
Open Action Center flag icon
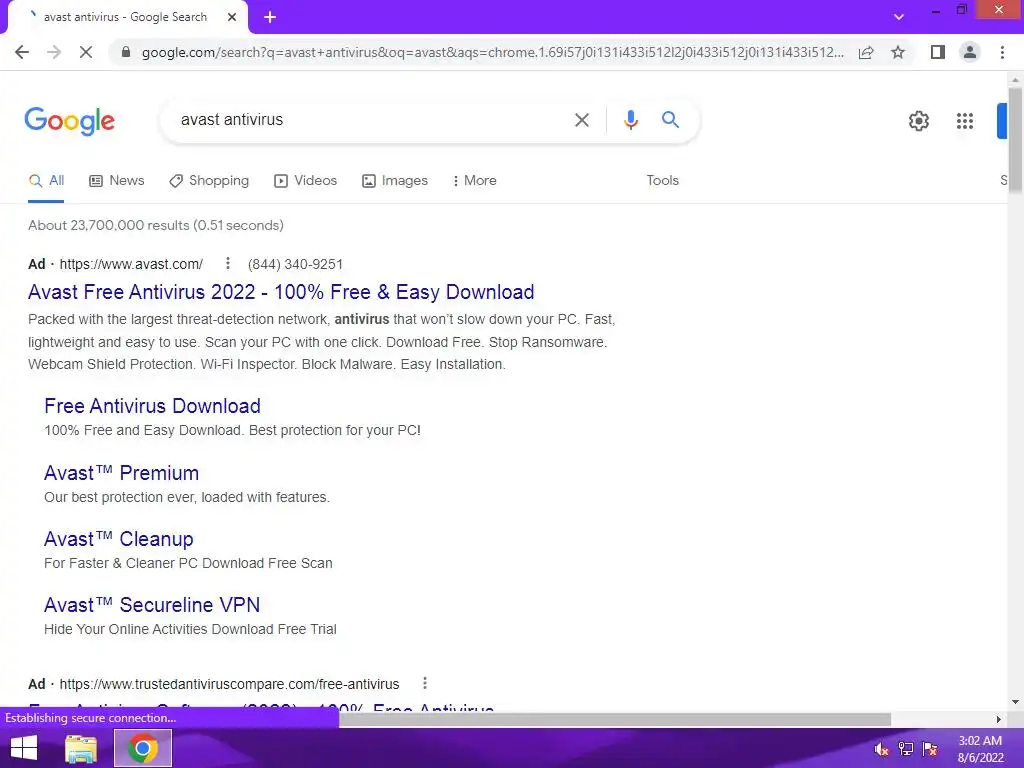pyautogui.click(x=930, y=749)
